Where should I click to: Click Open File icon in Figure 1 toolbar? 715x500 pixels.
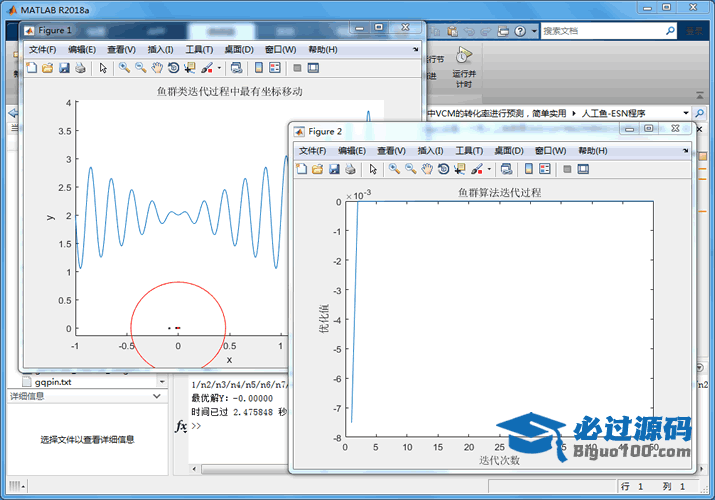pyautogui.click(x=47, y=68)
